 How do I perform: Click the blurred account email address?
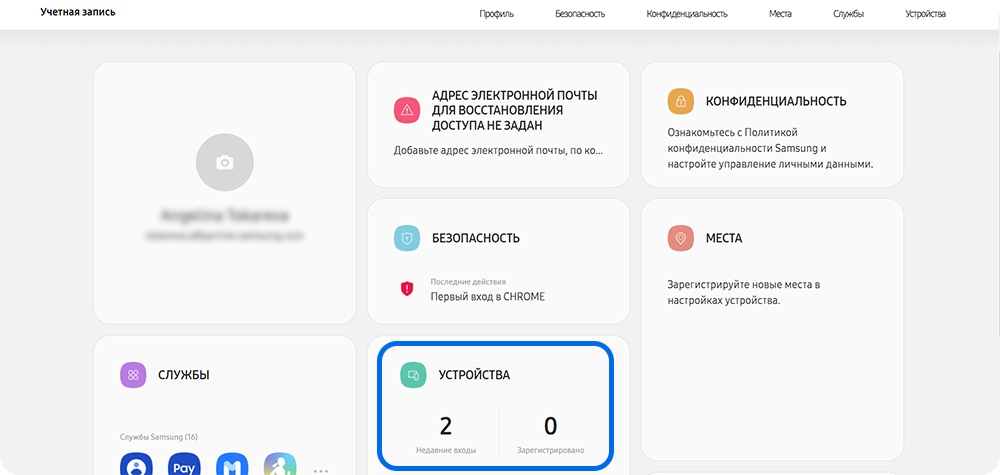tap(224, 236)
